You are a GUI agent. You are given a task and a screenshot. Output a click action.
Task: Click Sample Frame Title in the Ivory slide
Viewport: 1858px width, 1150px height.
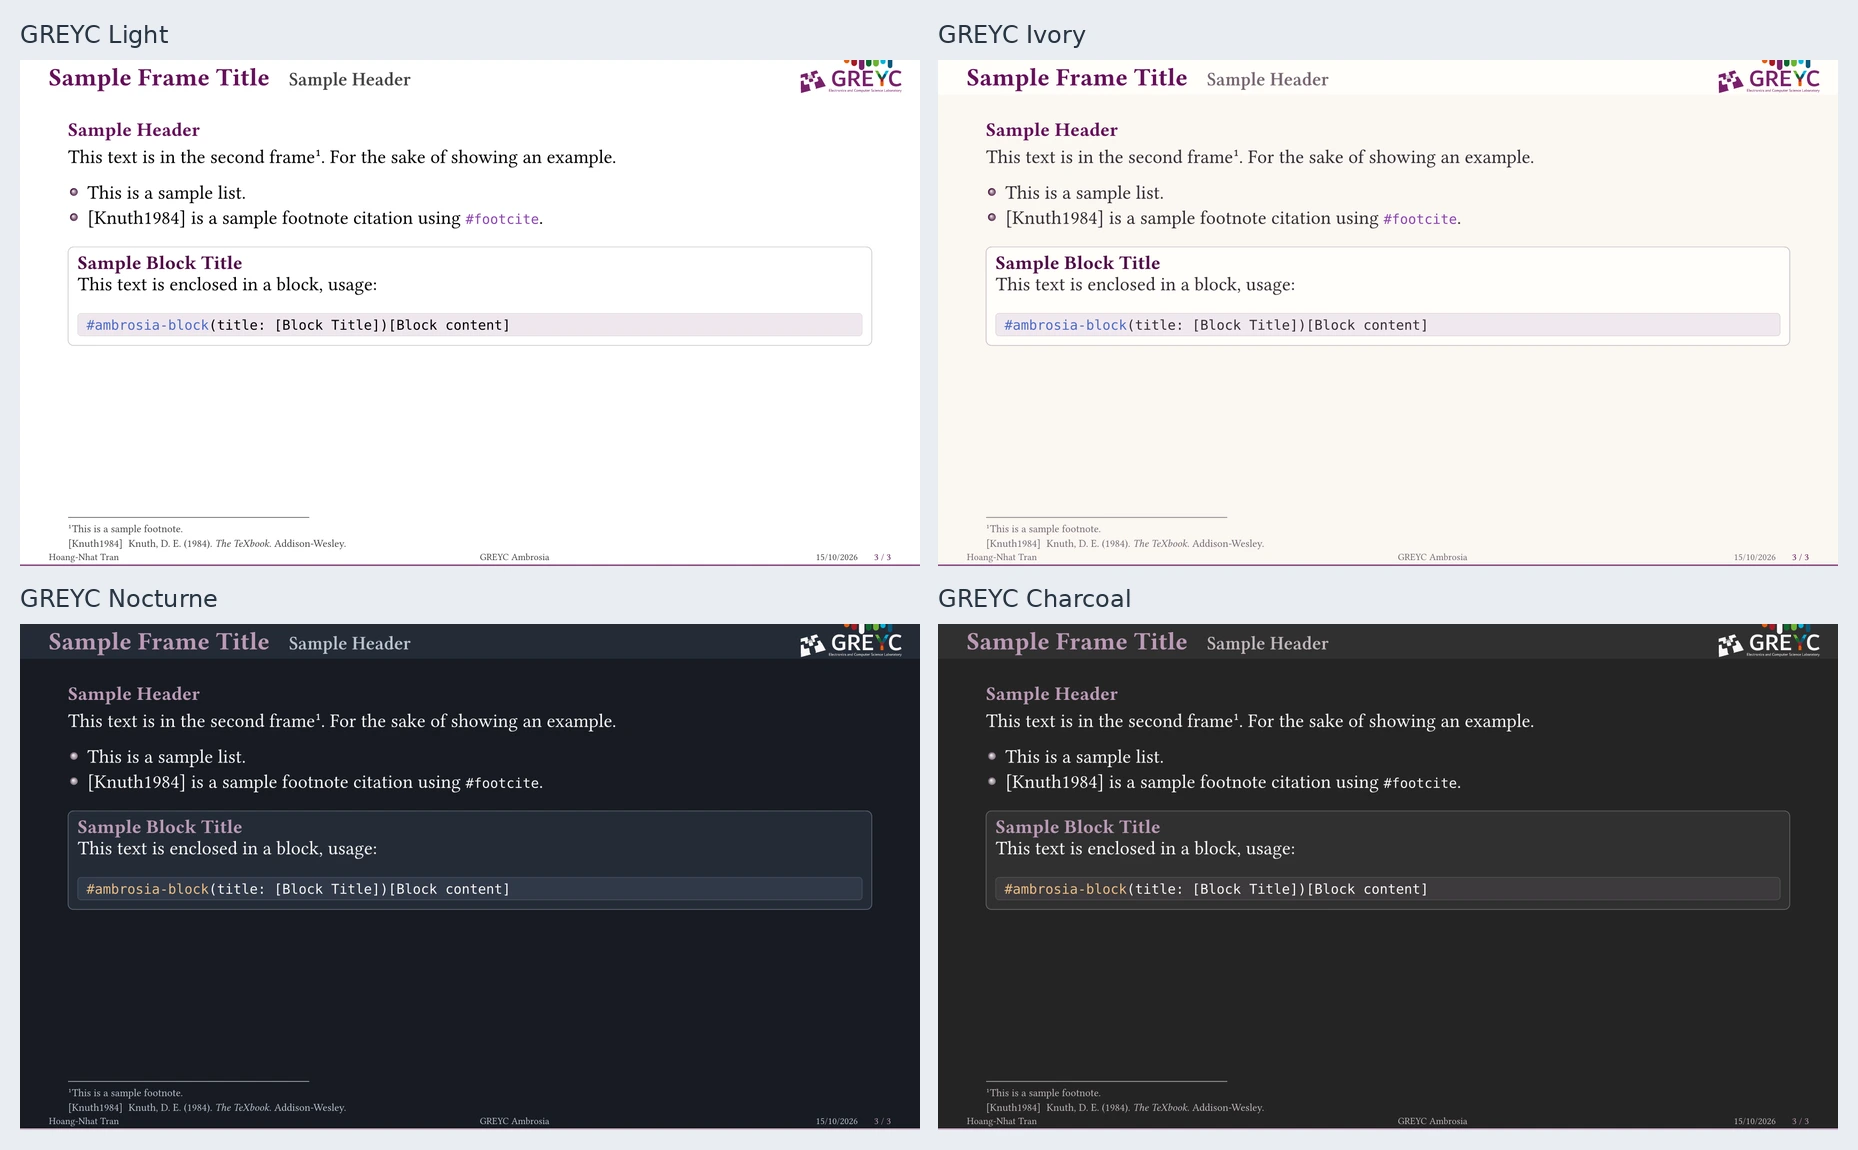[x=1077, y=78]
